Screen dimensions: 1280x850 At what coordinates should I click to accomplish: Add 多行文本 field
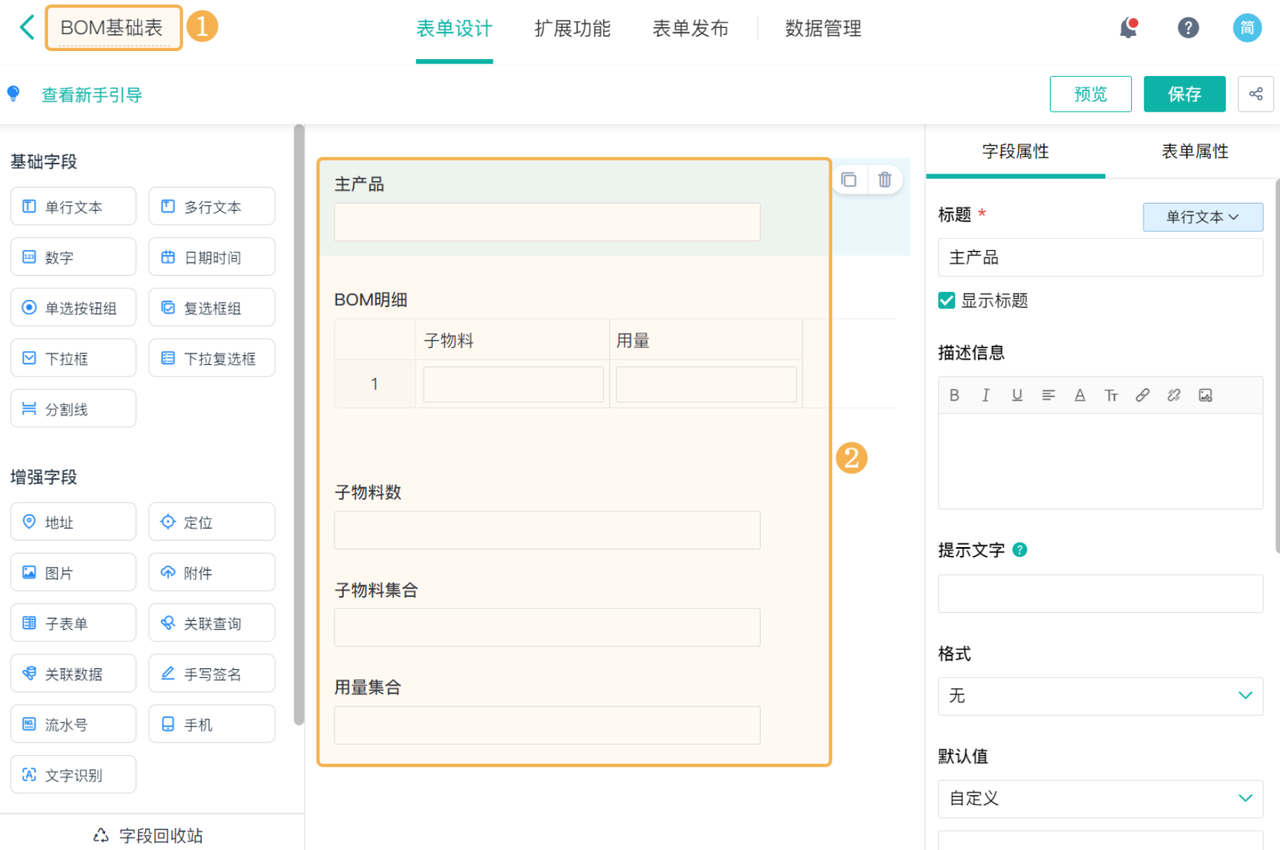(212, 207)
